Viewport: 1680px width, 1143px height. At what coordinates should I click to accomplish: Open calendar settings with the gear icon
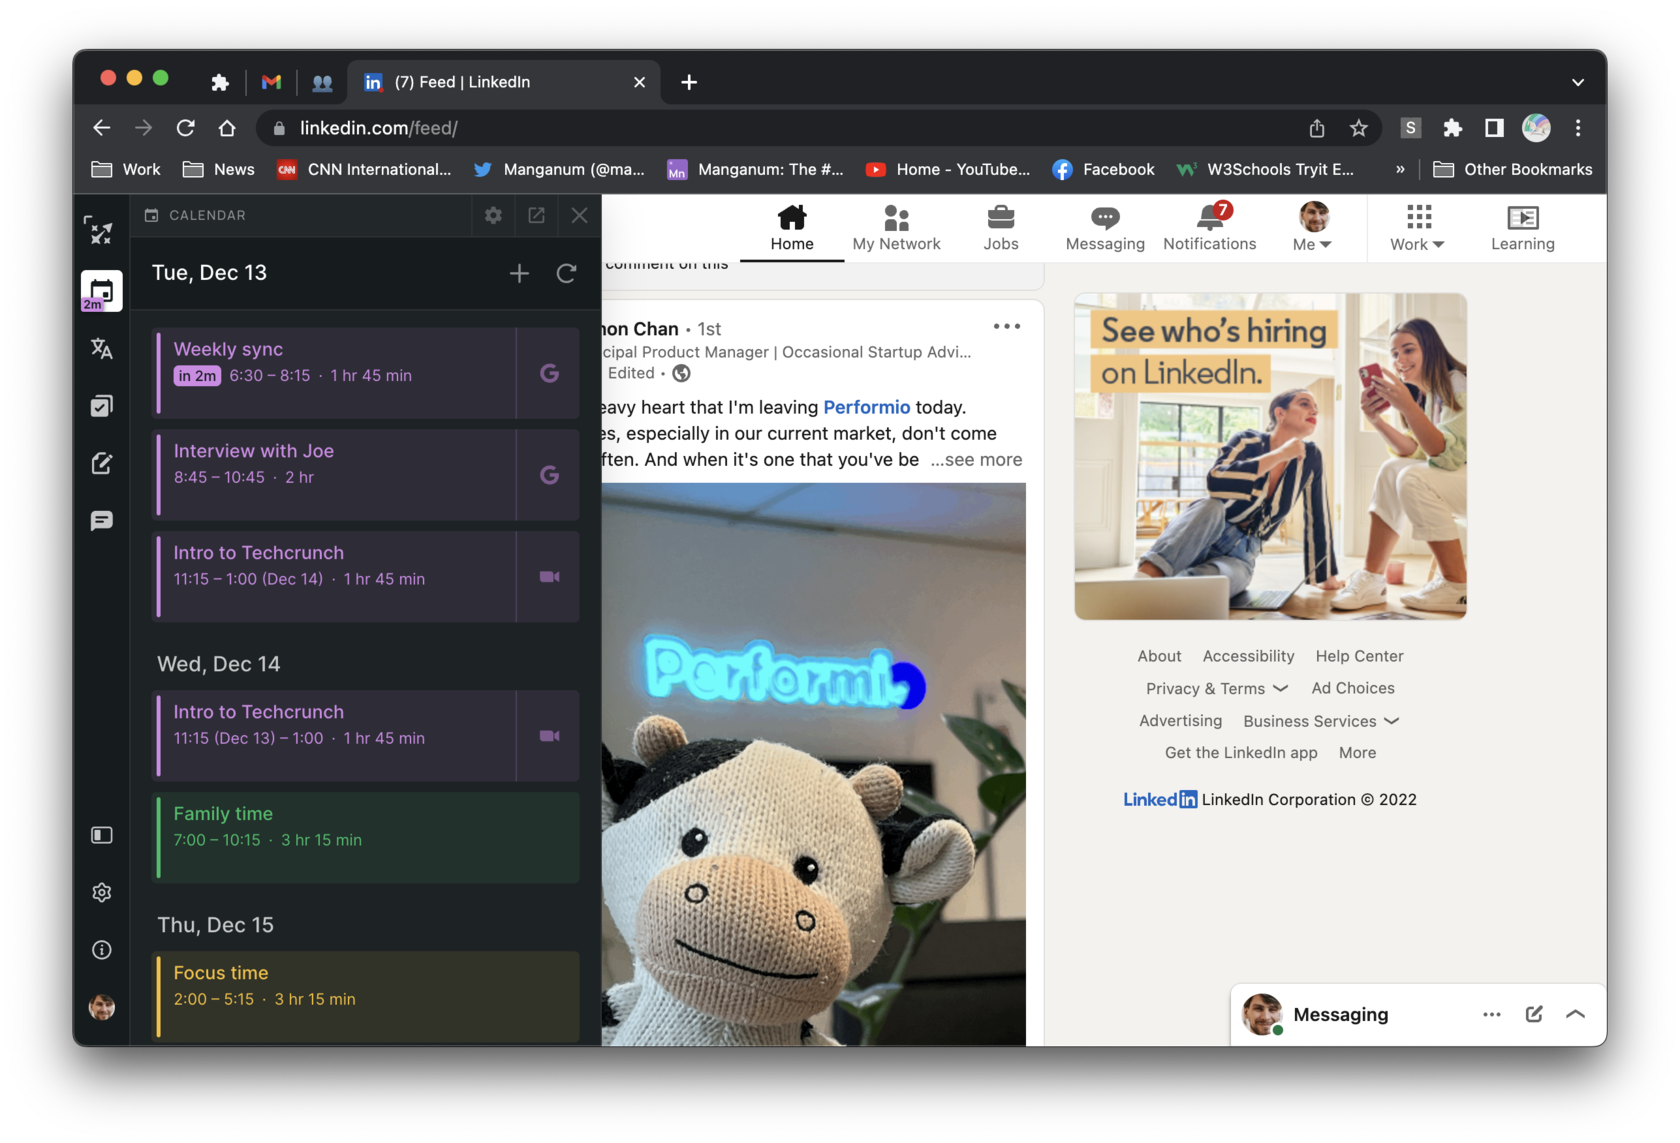tap(492, 215)
